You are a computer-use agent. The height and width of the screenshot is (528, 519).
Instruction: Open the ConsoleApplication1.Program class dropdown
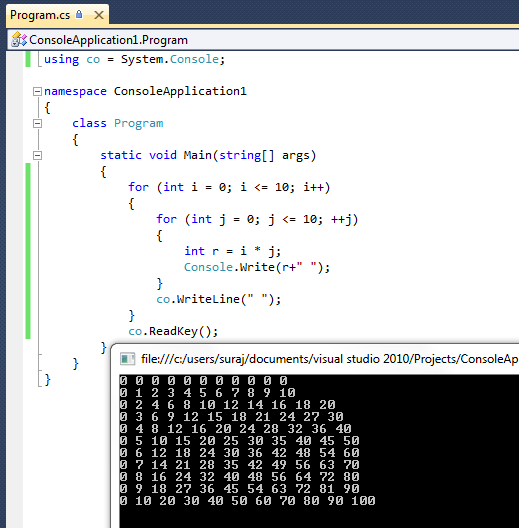tap(263, 40)
